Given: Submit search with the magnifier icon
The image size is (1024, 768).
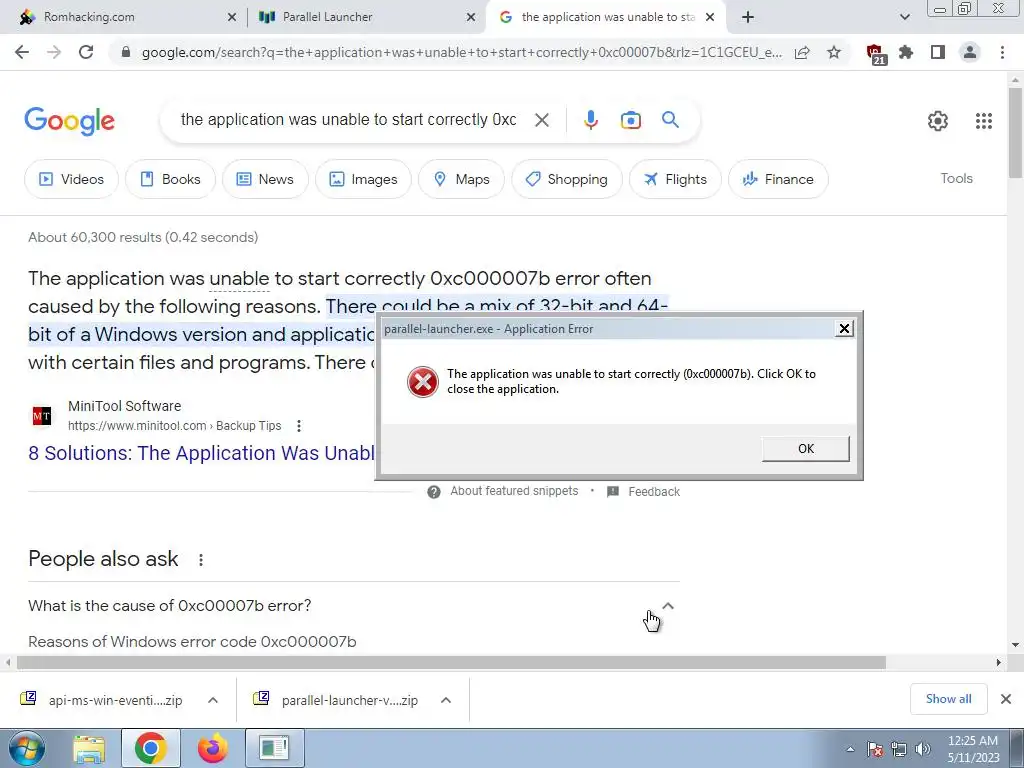Looking at the screenshot, I should tap(670, 120).
